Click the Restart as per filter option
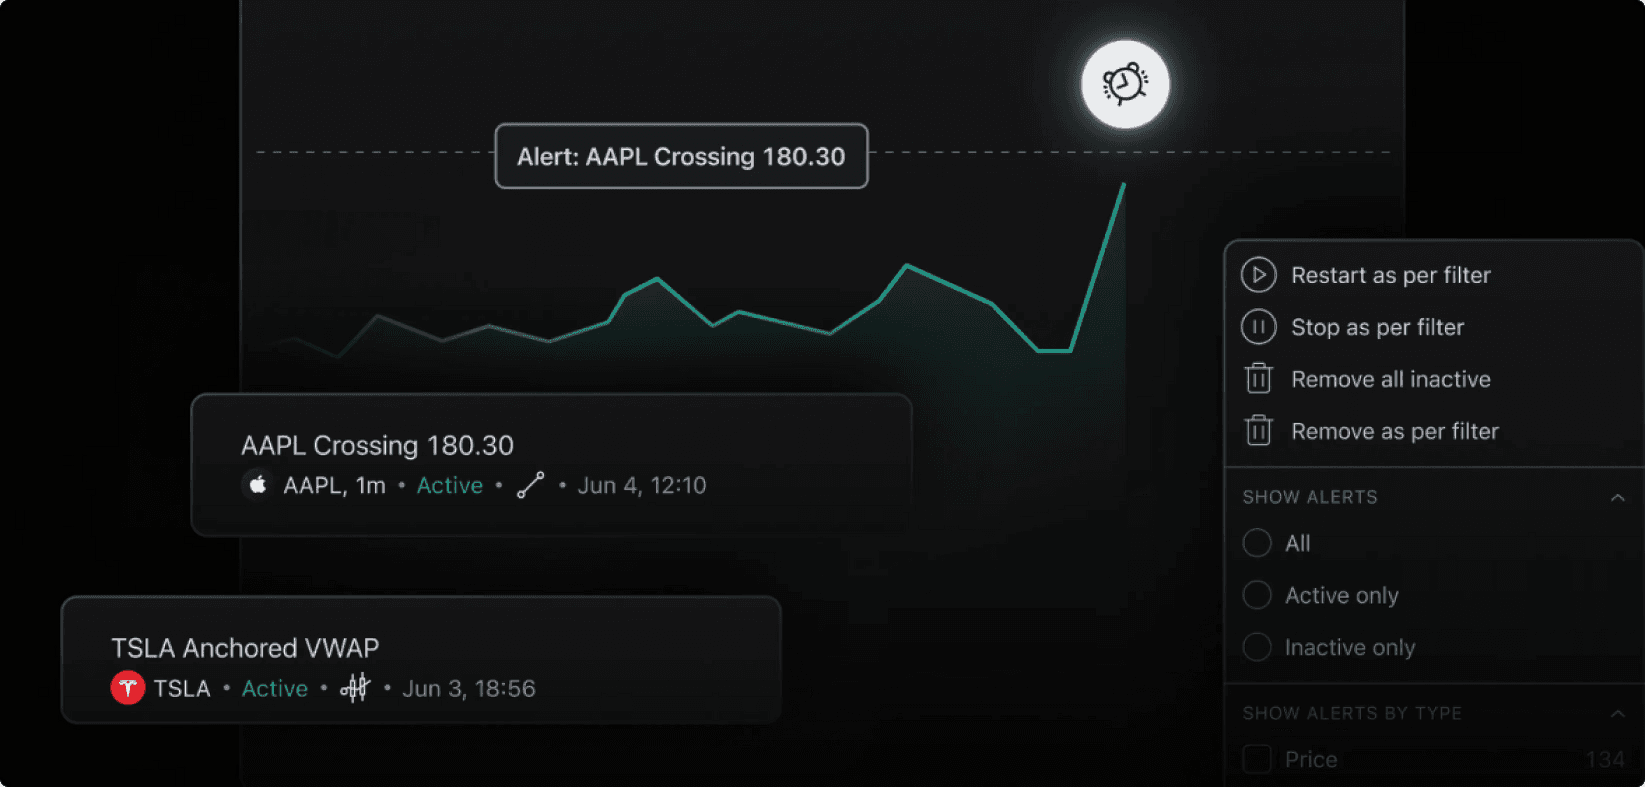Screen dimensions: 1645x787 (1392, 274)
